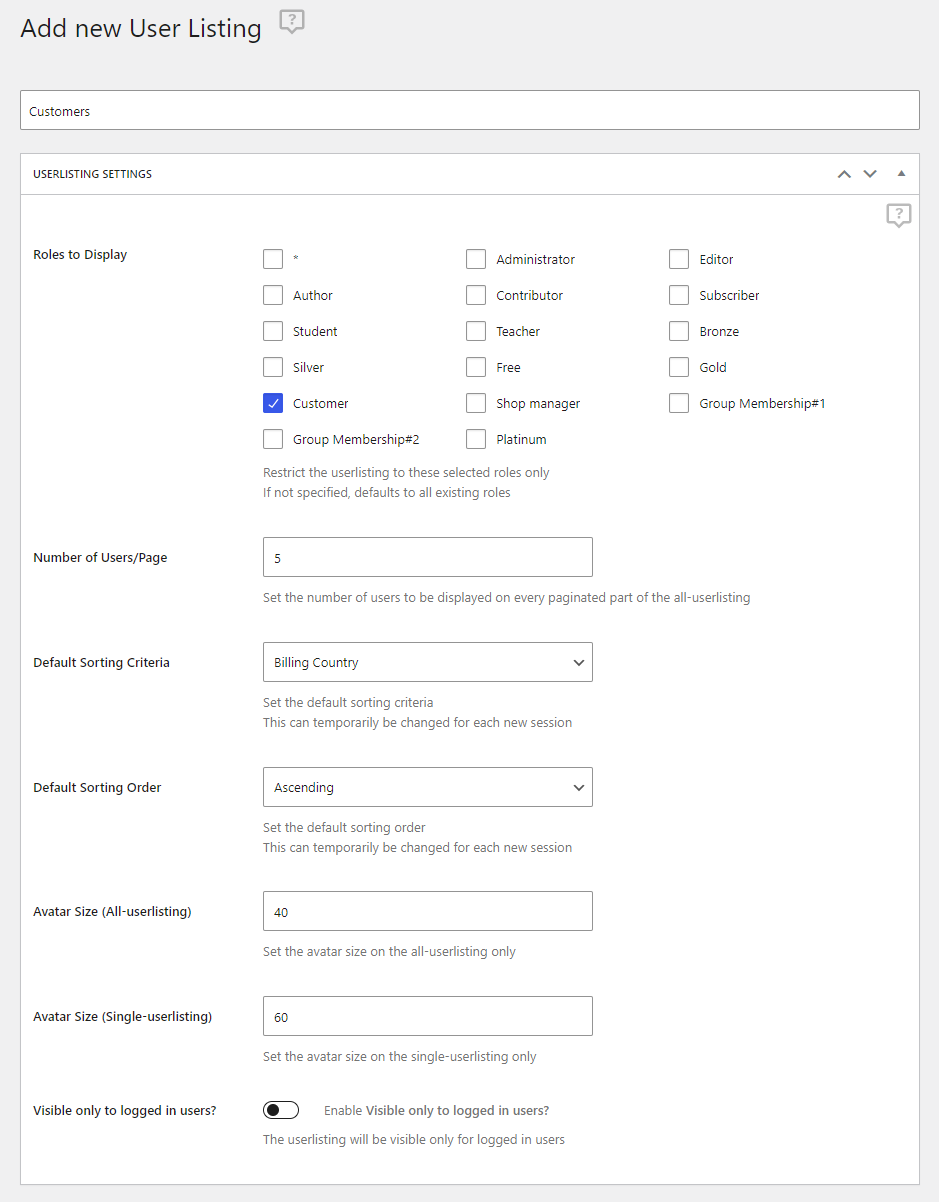Open help icon beside Add new User Listing
This screenshot has width=939, height=1202.
point(292,22)
